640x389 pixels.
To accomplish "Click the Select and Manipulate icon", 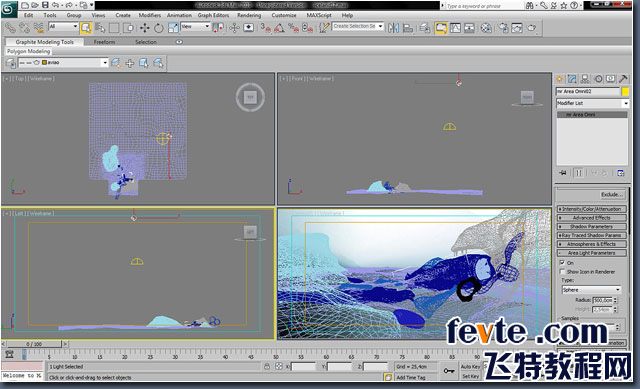I will (234, 28).
